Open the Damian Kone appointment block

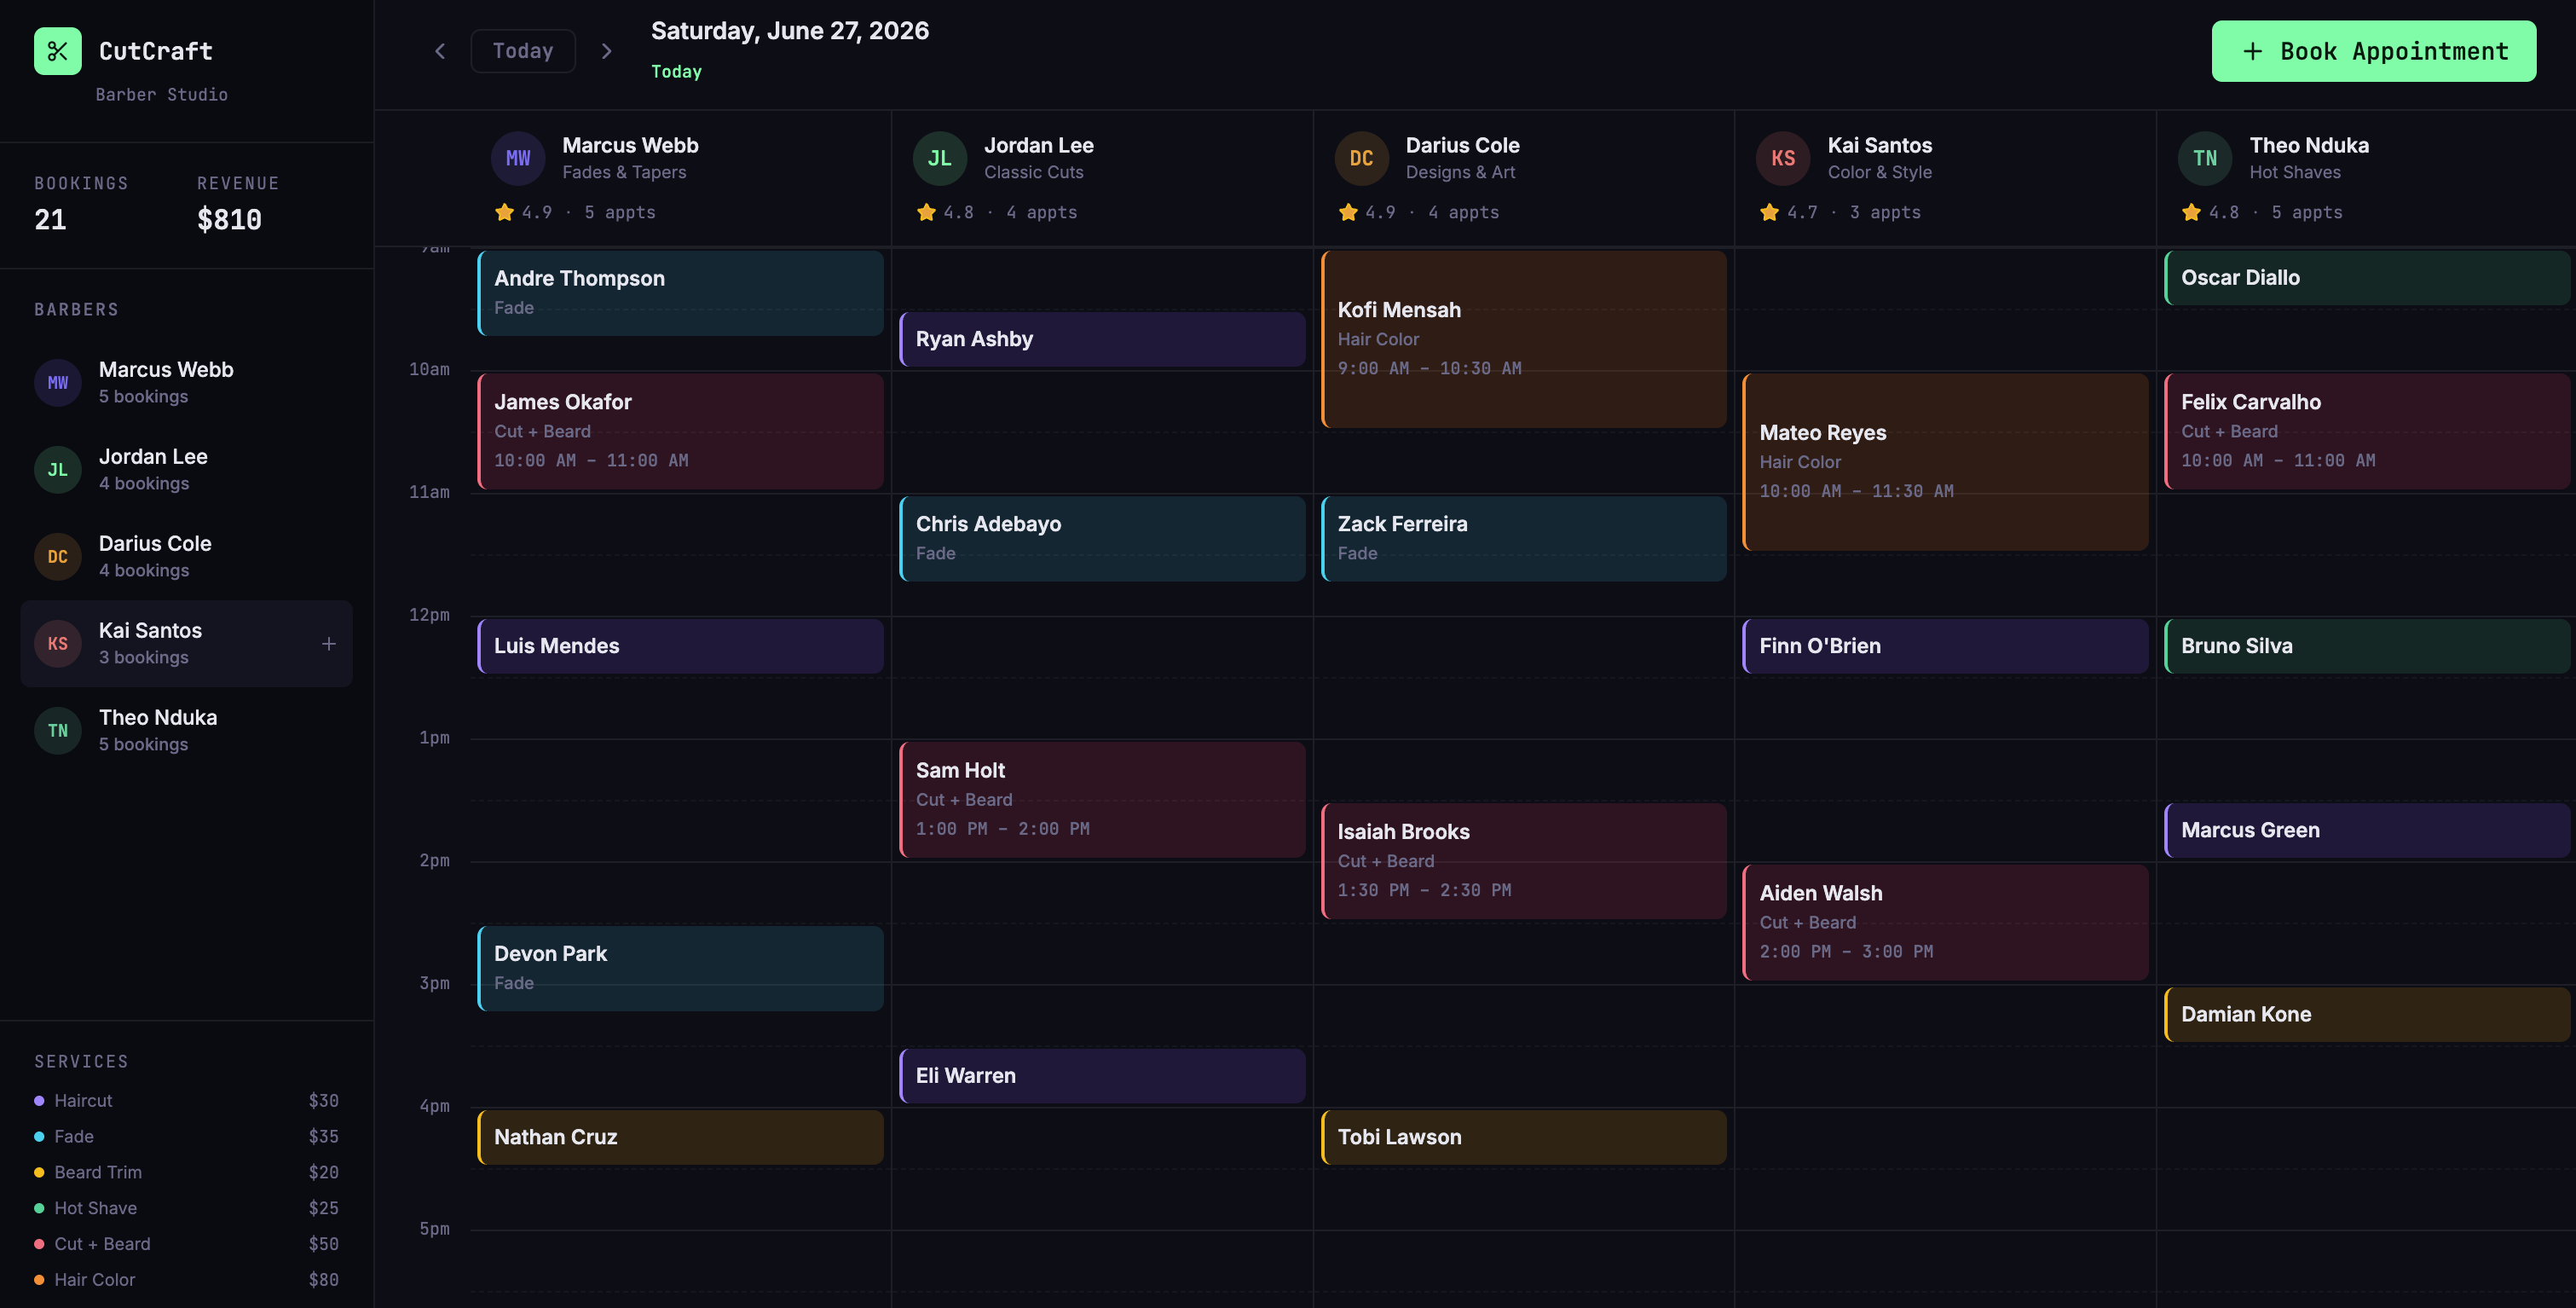[2366, 1014]
